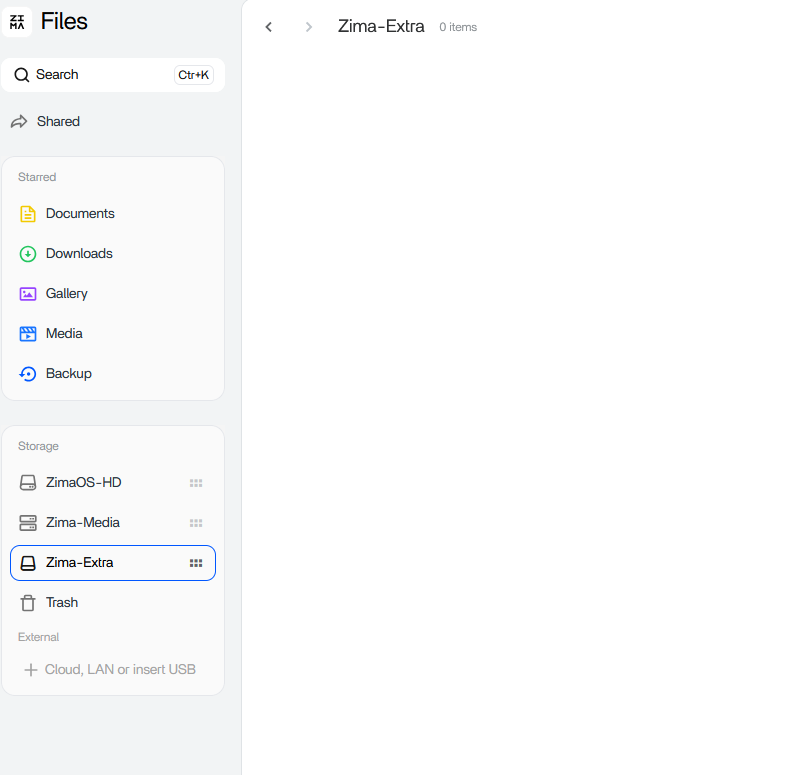Screen dimensions: 793x775
Task: Go forward with right chevron
Action: 308,27
